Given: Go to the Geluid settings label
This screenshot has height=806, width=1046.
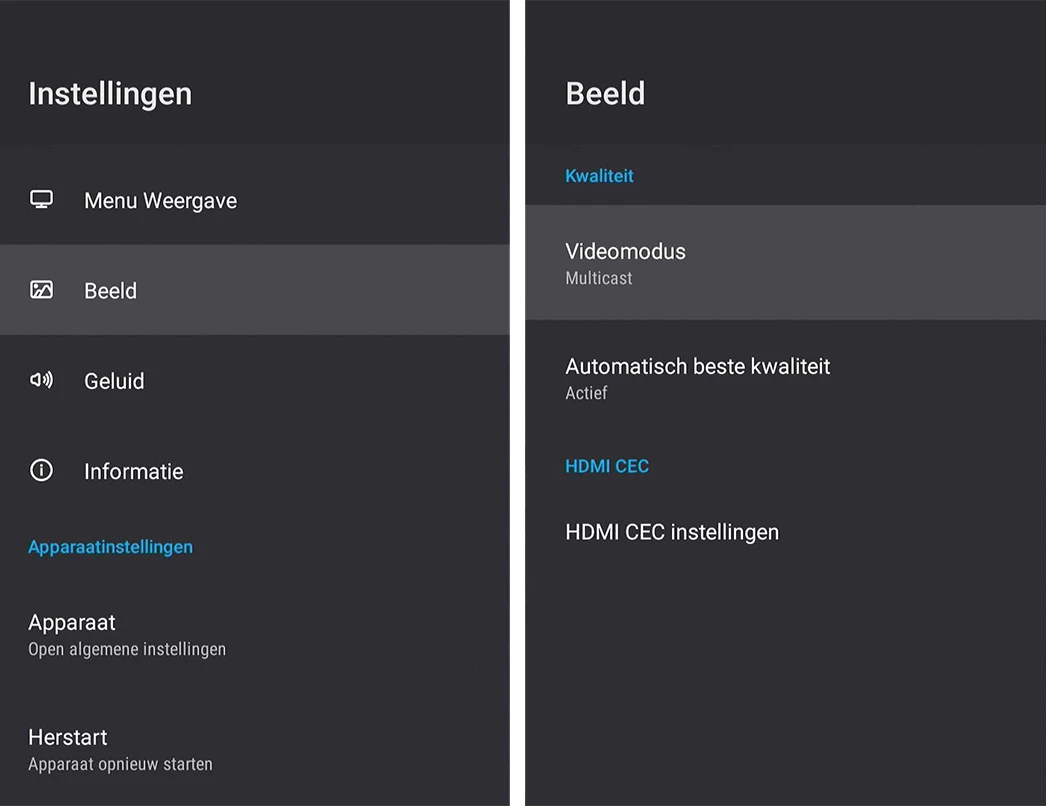Looking at the screenshot, I should (x=114, y=381).
